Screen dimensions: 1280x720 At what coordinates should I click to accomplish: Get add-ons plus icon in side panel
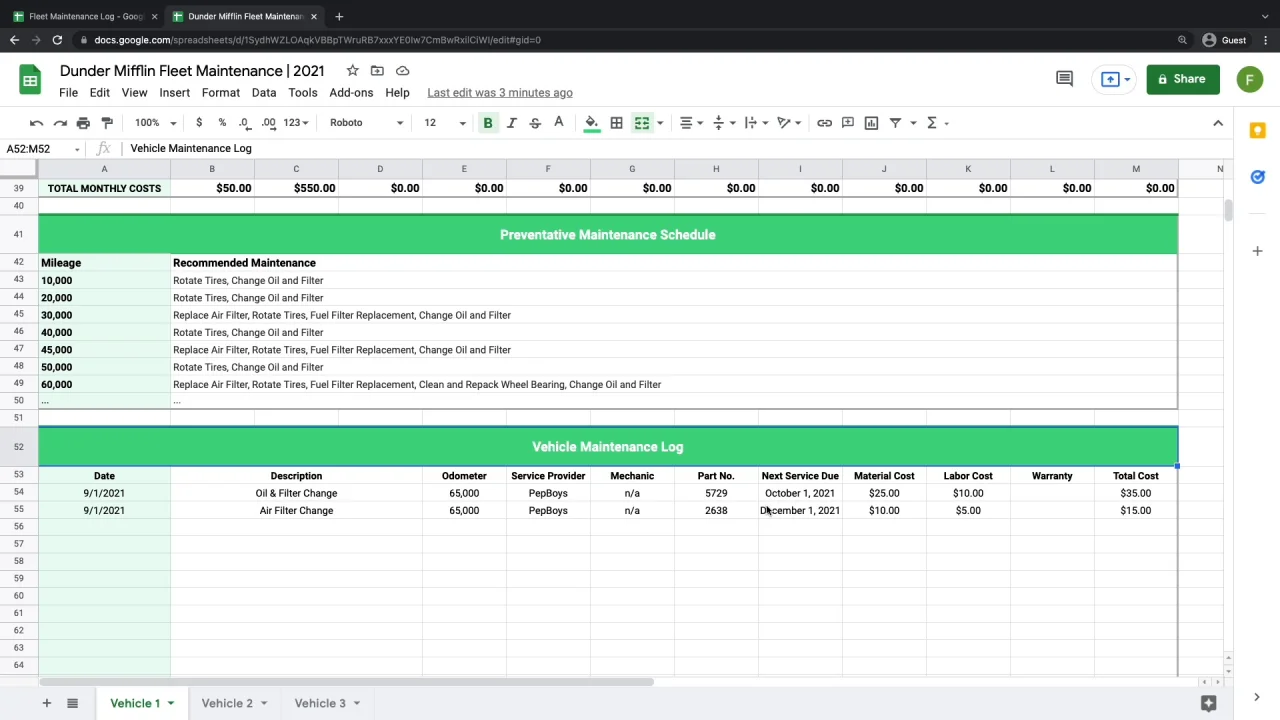(1258, 251)
